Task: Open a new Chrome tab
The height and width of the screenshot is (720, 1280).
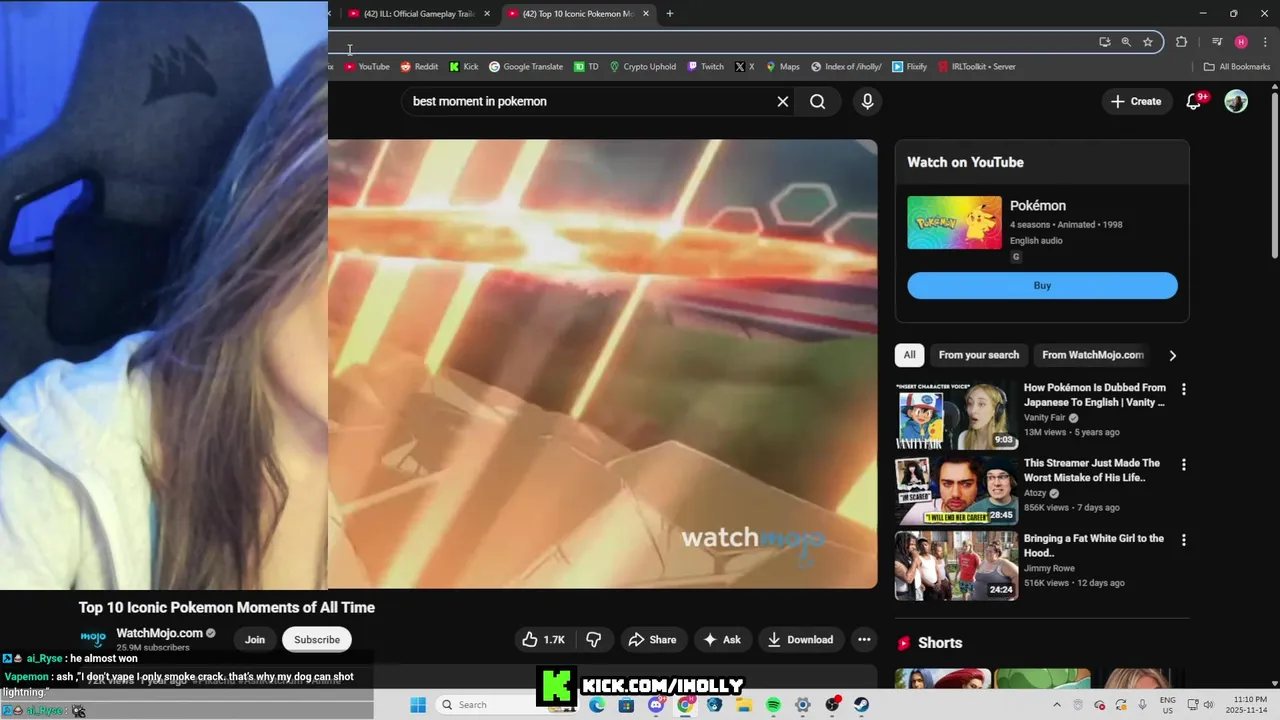Action: [x=669, y=14]
